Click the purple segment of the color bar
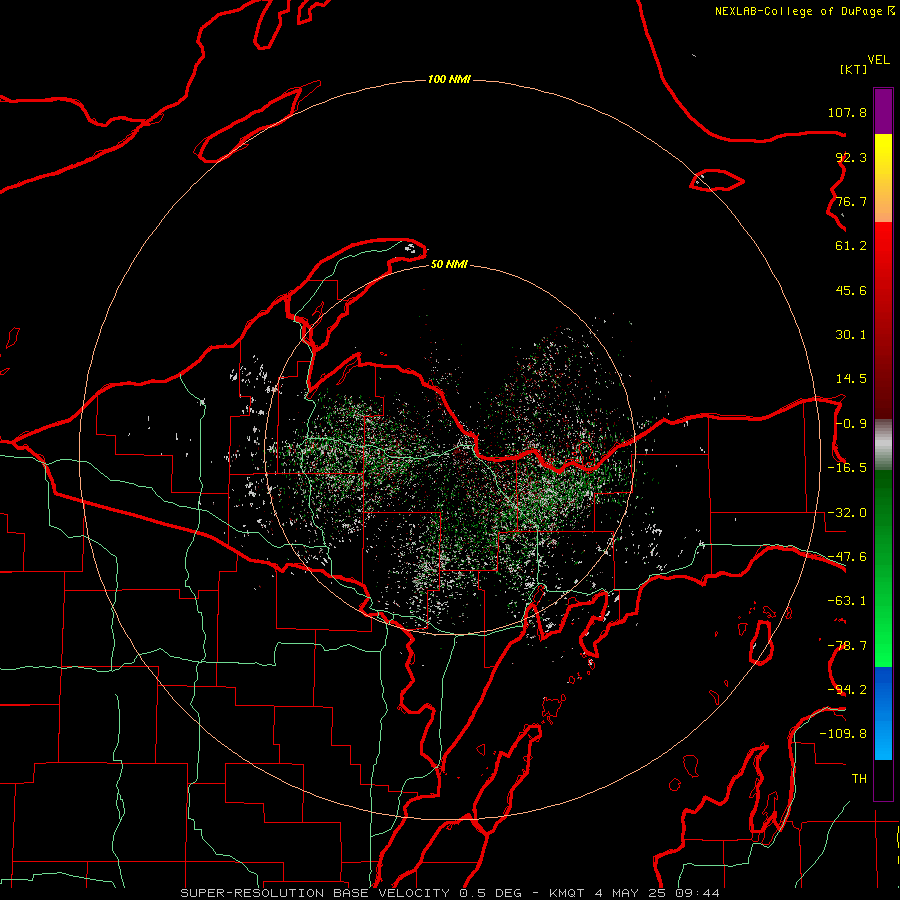The height and width of the screenshot is (900, 900). [883, 111]
